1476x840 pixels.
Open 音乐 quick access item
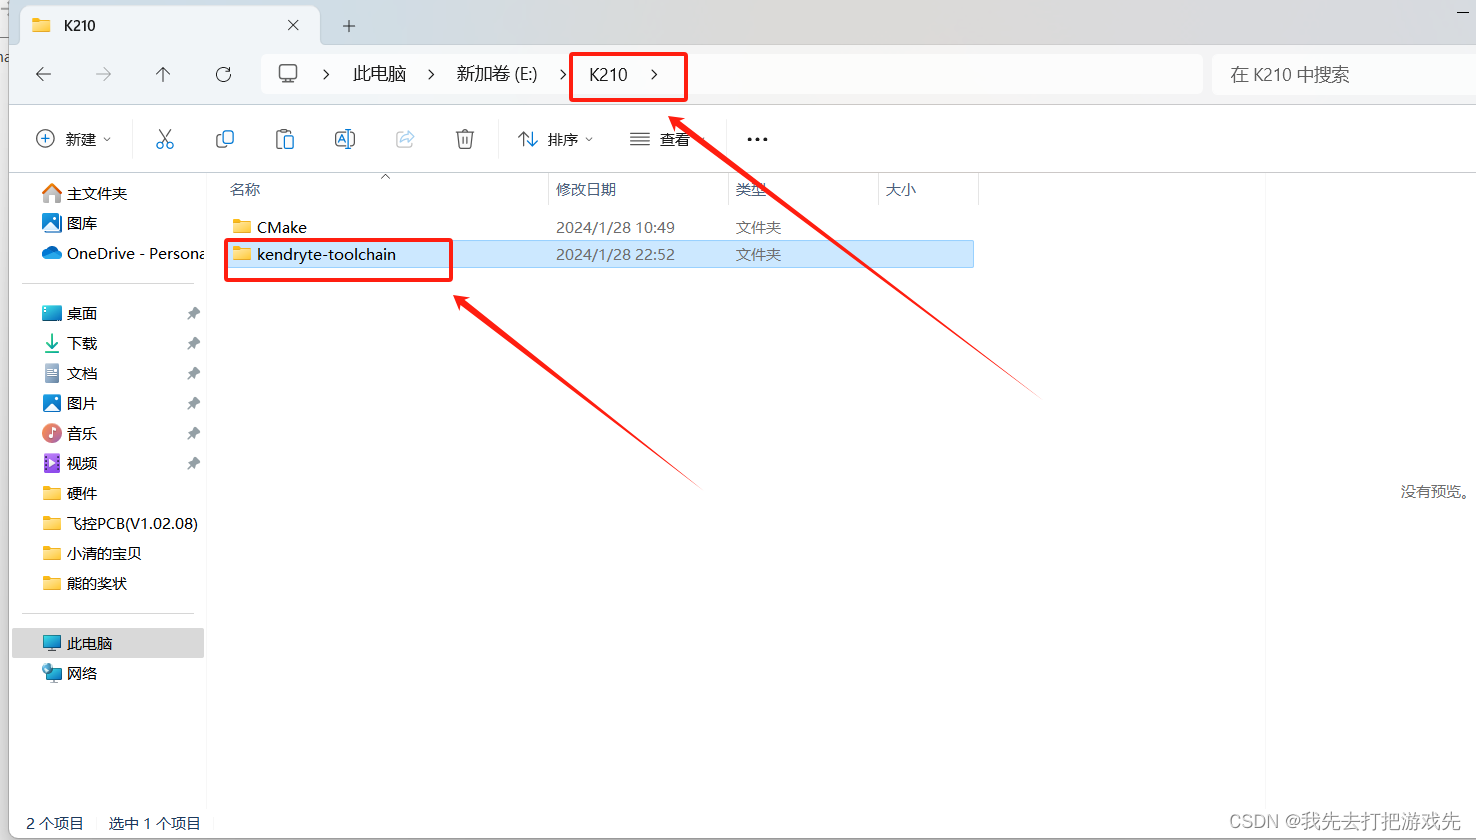click(70, 433)
